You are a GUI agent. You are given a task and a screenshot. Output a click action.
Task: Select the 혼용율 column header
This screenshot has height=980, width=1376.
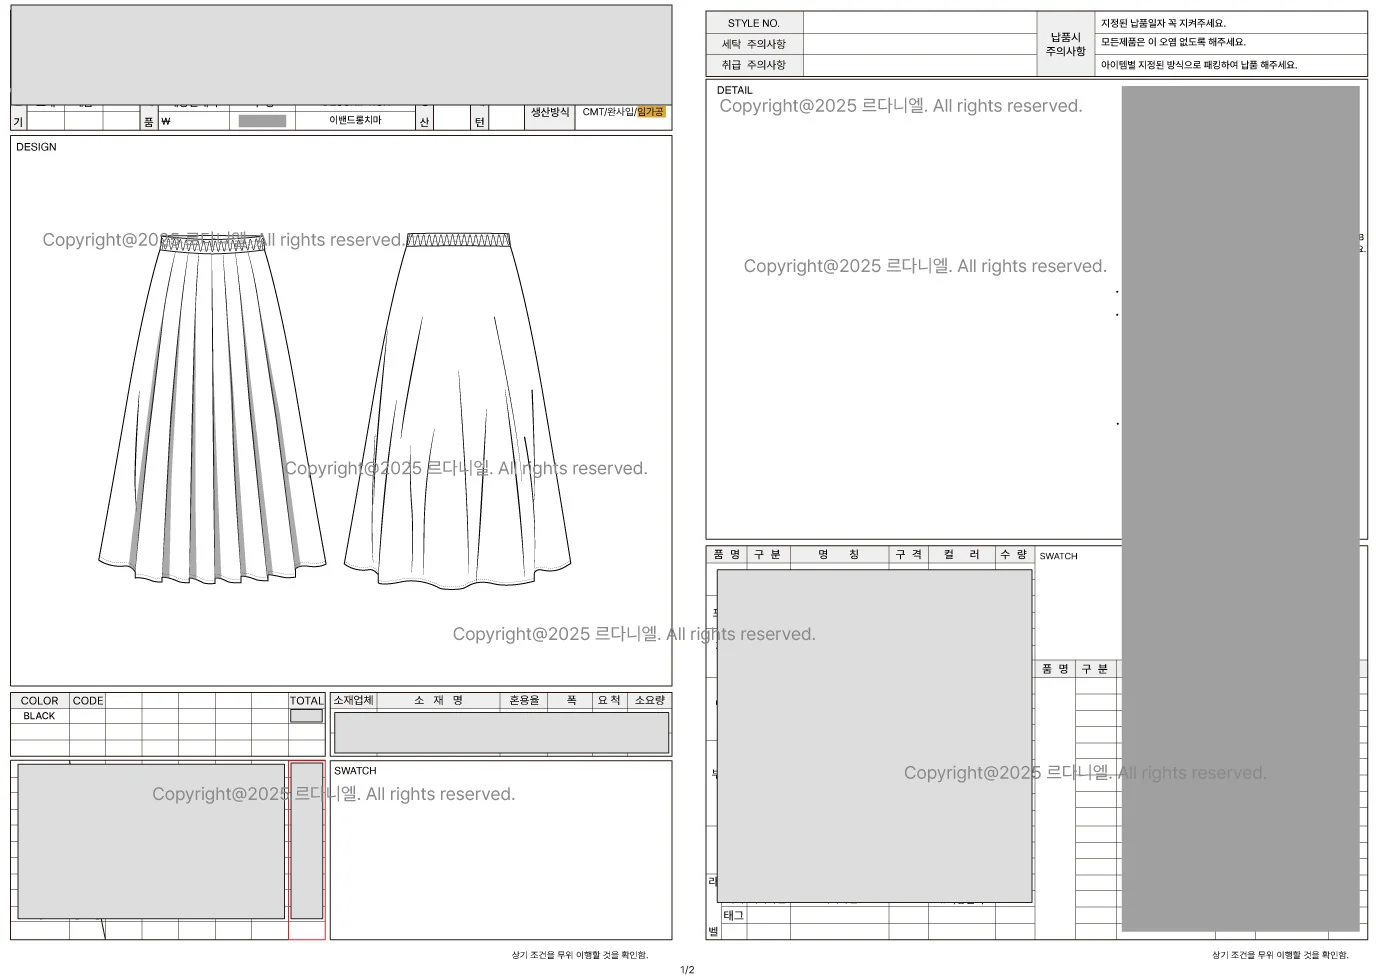click(x=524, y=701)
